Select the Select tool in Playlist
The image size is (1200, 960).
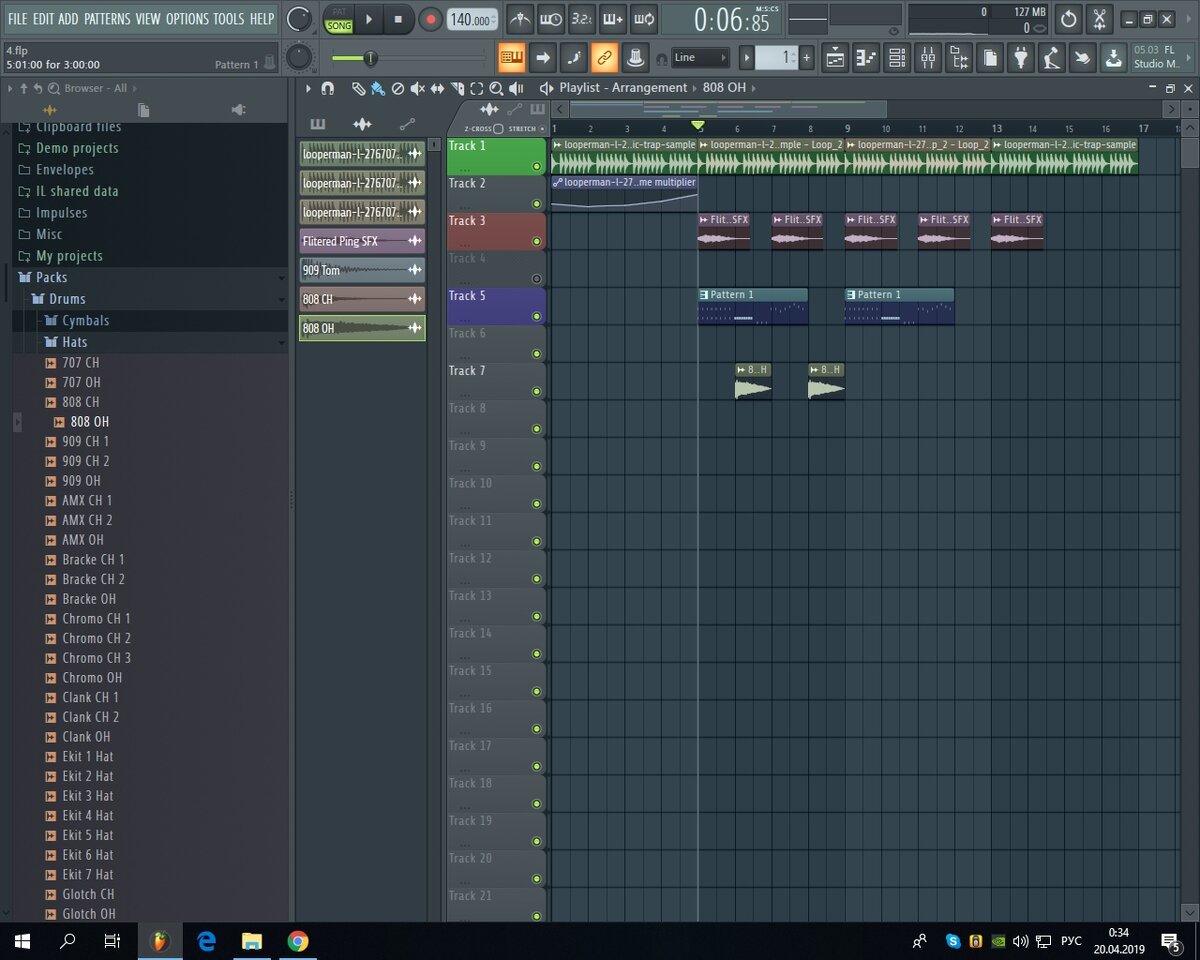[x=477, y=88]
